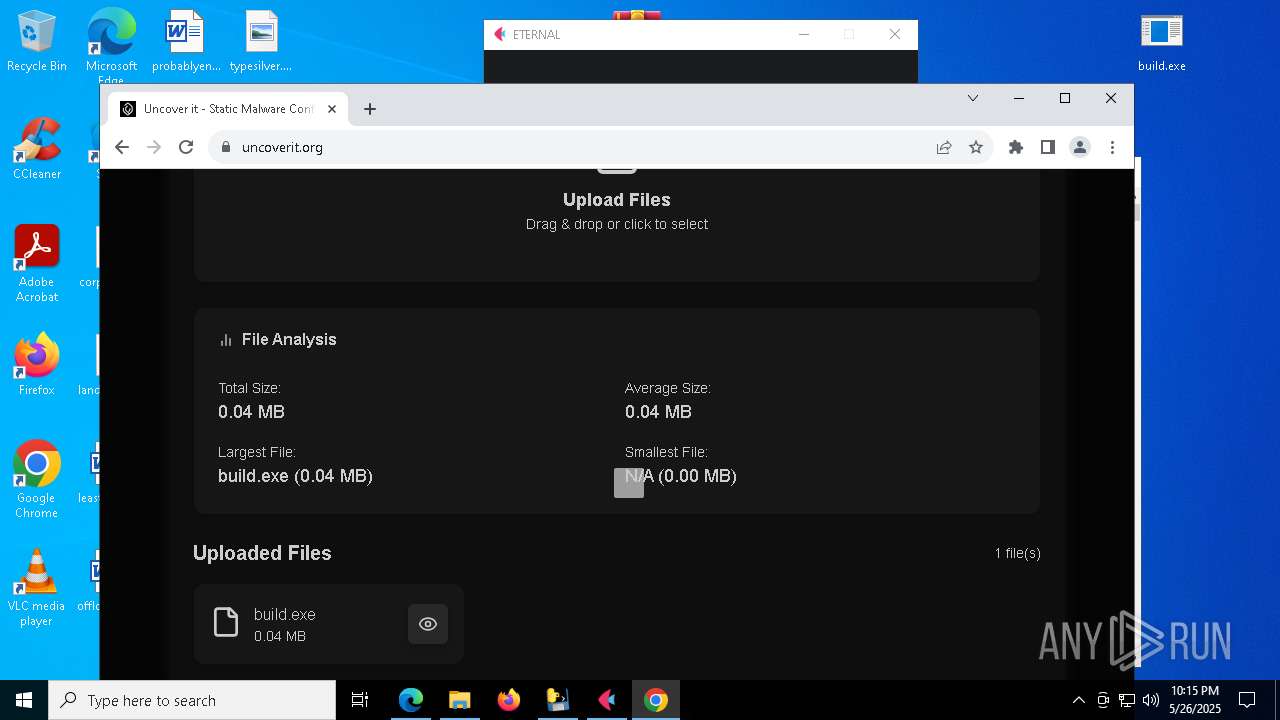The width and height of the screenshot is (1280, 720).
Task: Open Chrome profile avatar
Action: [x=1080, y=147]
